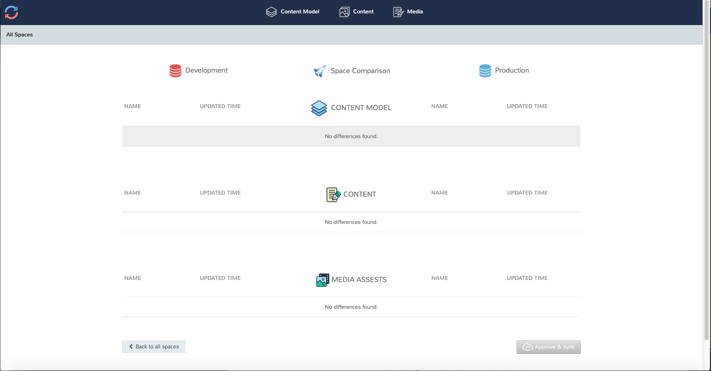This screenshot has height=371, width=711.
Task: Click the CONTENT MODEL section title
Action: [361, 107]
